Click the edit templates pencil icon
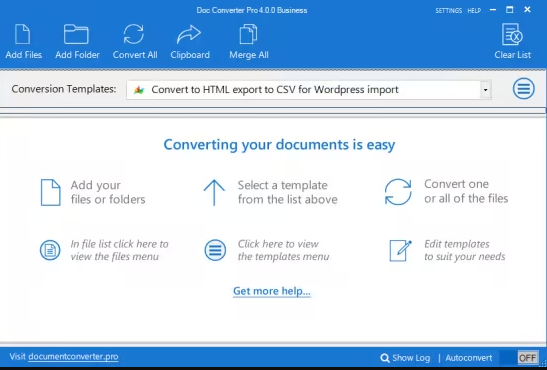Screen dimensions: 547x370 coord(400,250)
